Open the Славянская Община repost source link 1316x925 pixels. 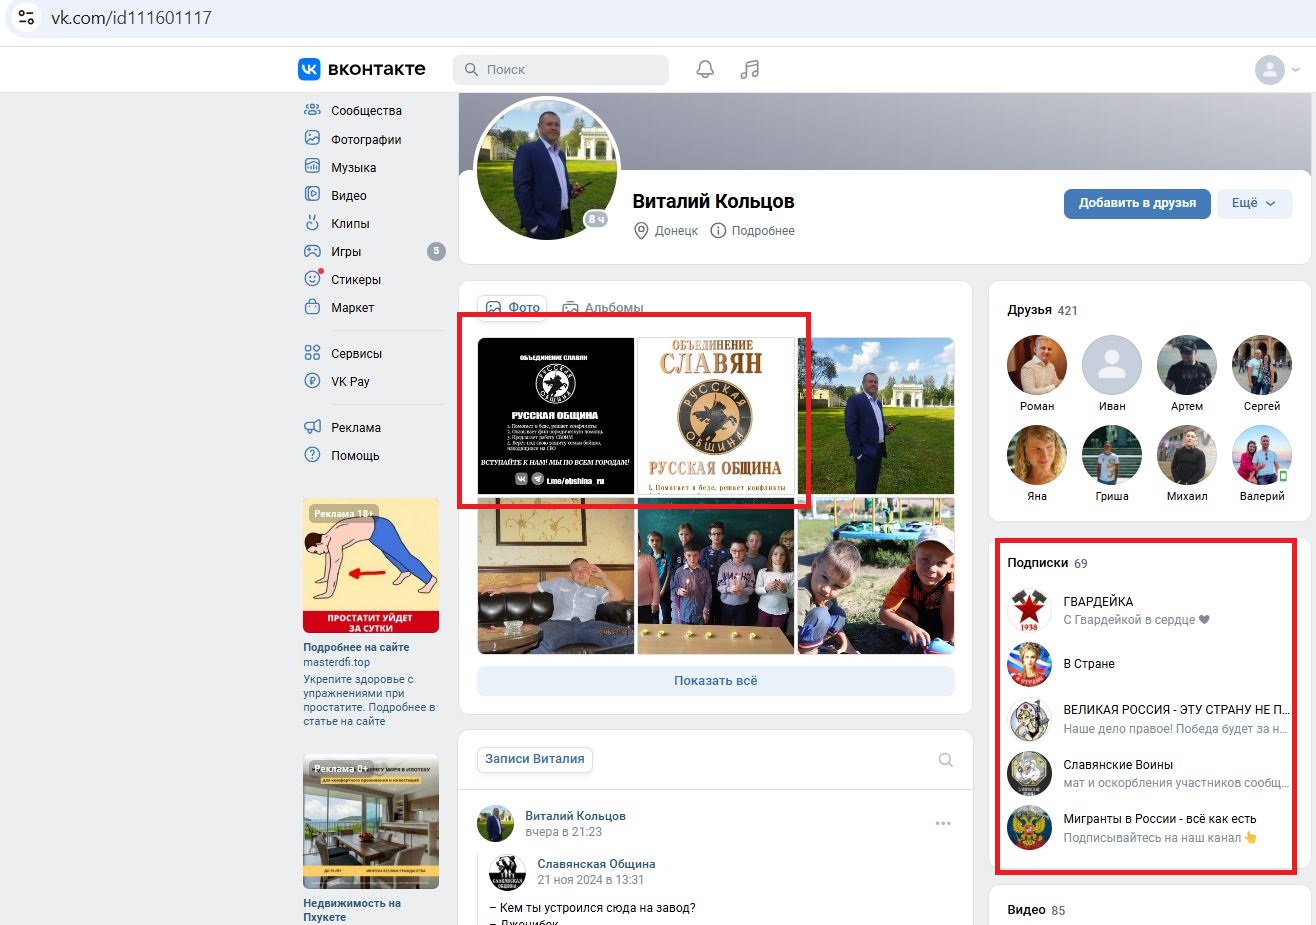click(x=596, y=864)
